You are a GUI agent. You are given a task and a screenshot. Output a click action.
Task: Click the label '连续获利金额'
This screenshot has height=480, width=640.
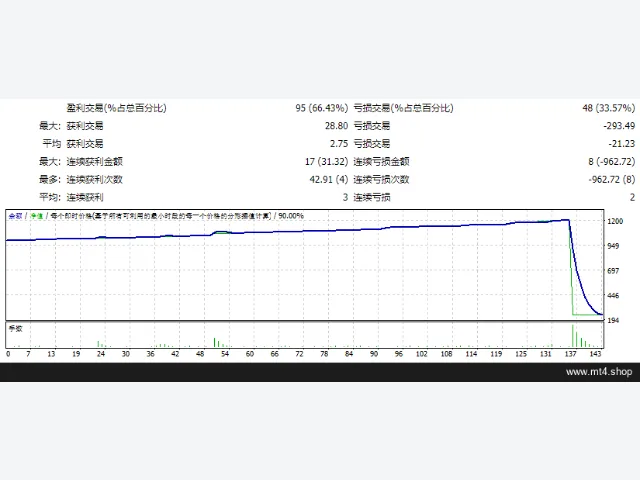pos(95,162)
